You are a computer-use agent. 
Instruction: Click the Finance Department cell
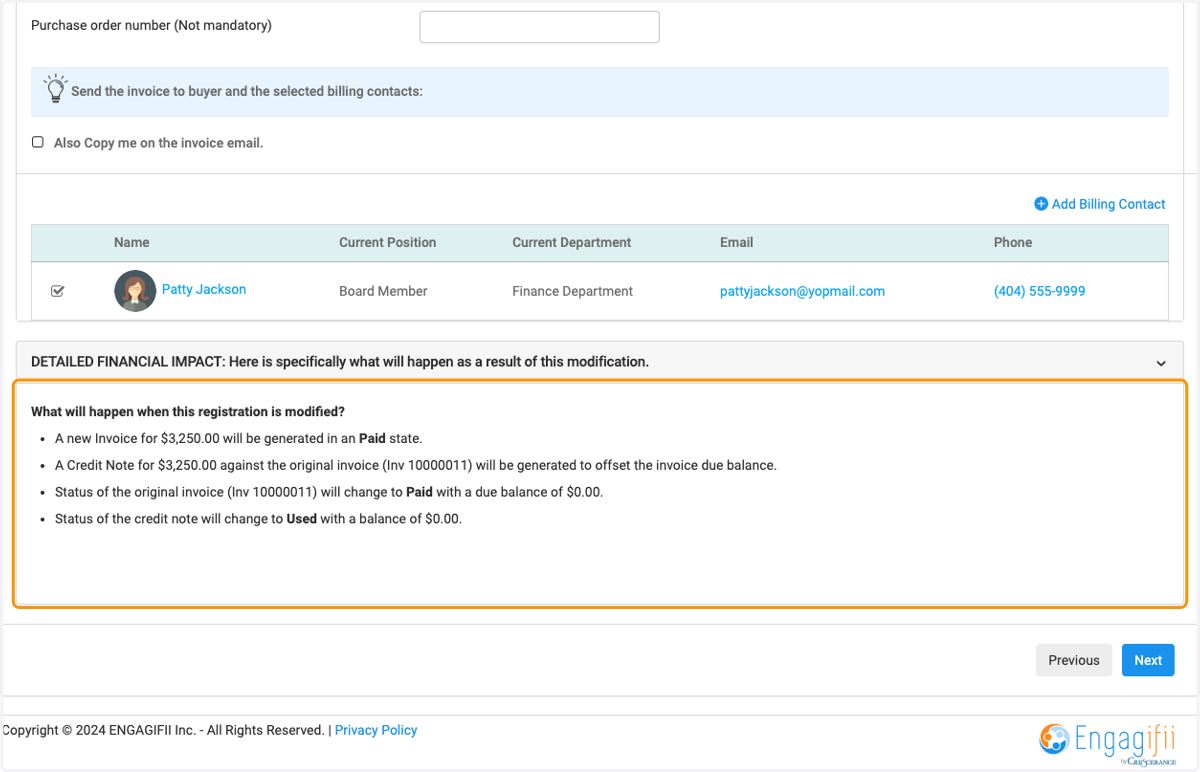pos(572,291)
